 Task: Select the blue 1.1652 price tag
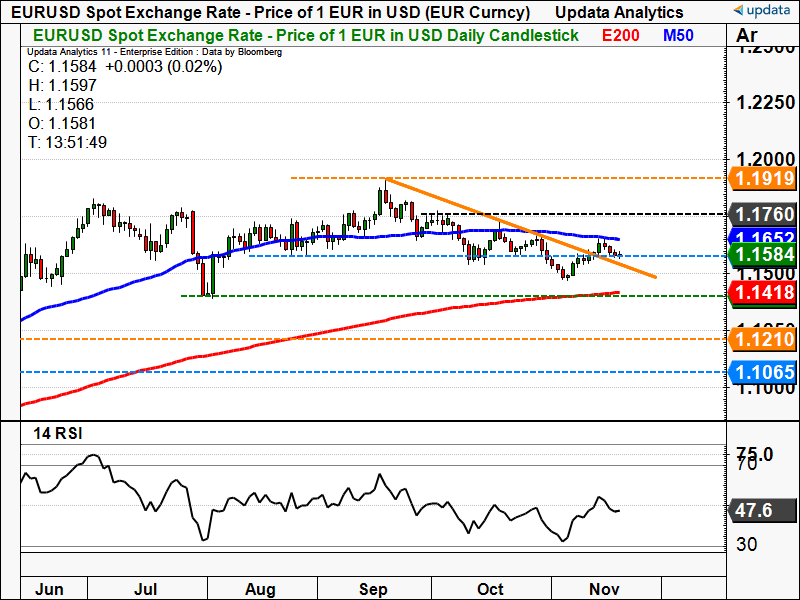click(763, 237)
